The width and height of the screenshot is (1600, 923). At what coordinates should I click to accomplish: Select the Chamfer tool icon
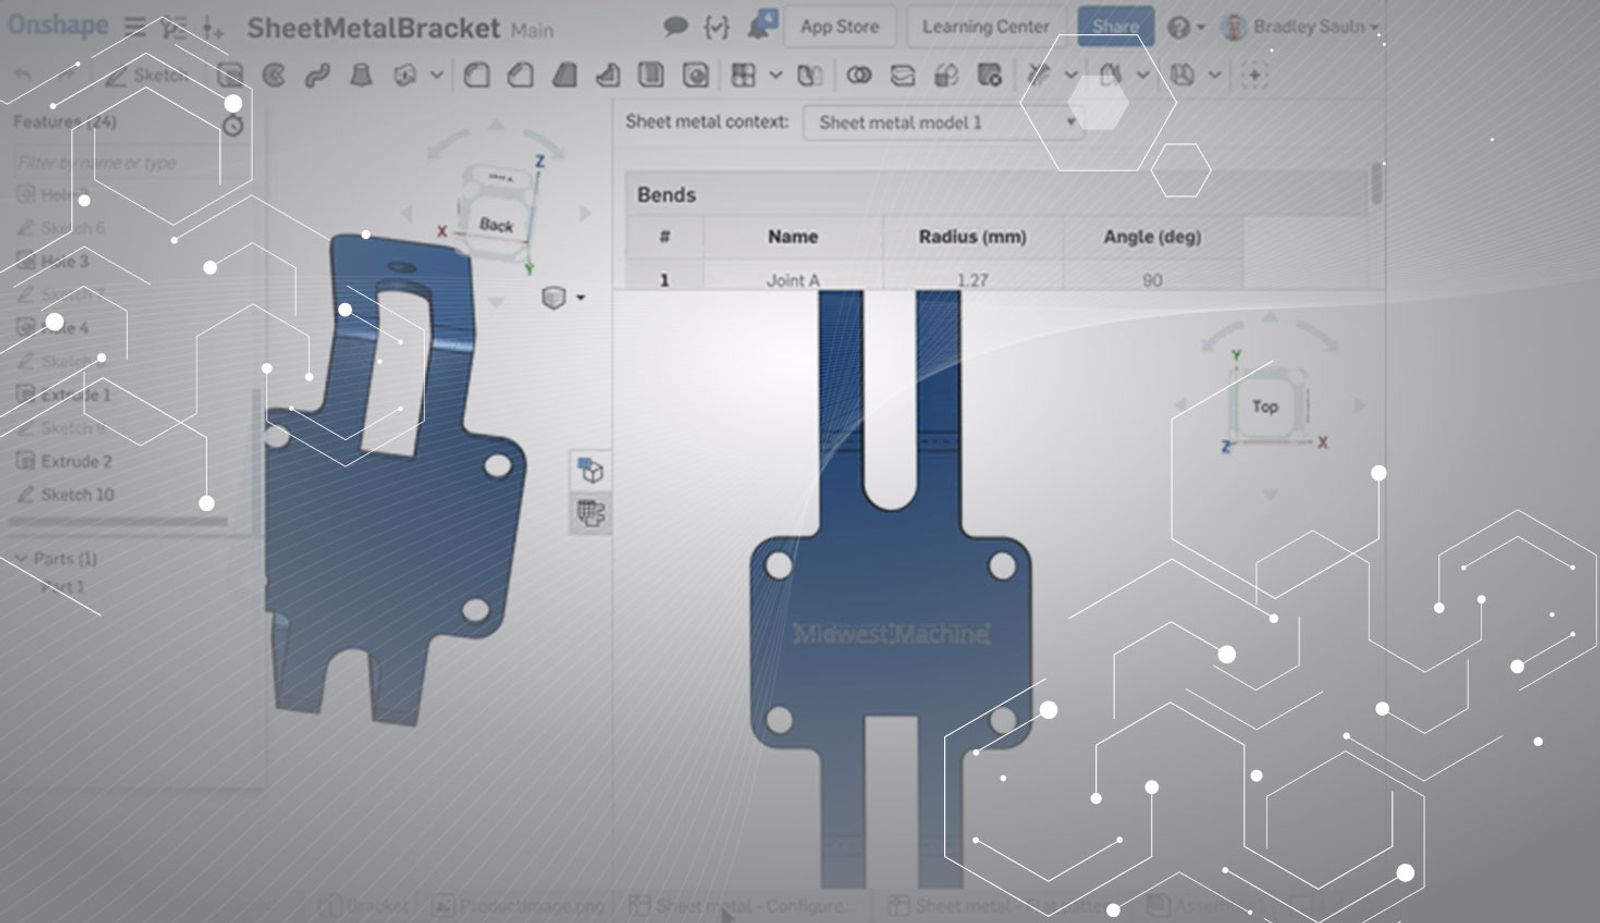pyautogui.click(x=520, y=75)
